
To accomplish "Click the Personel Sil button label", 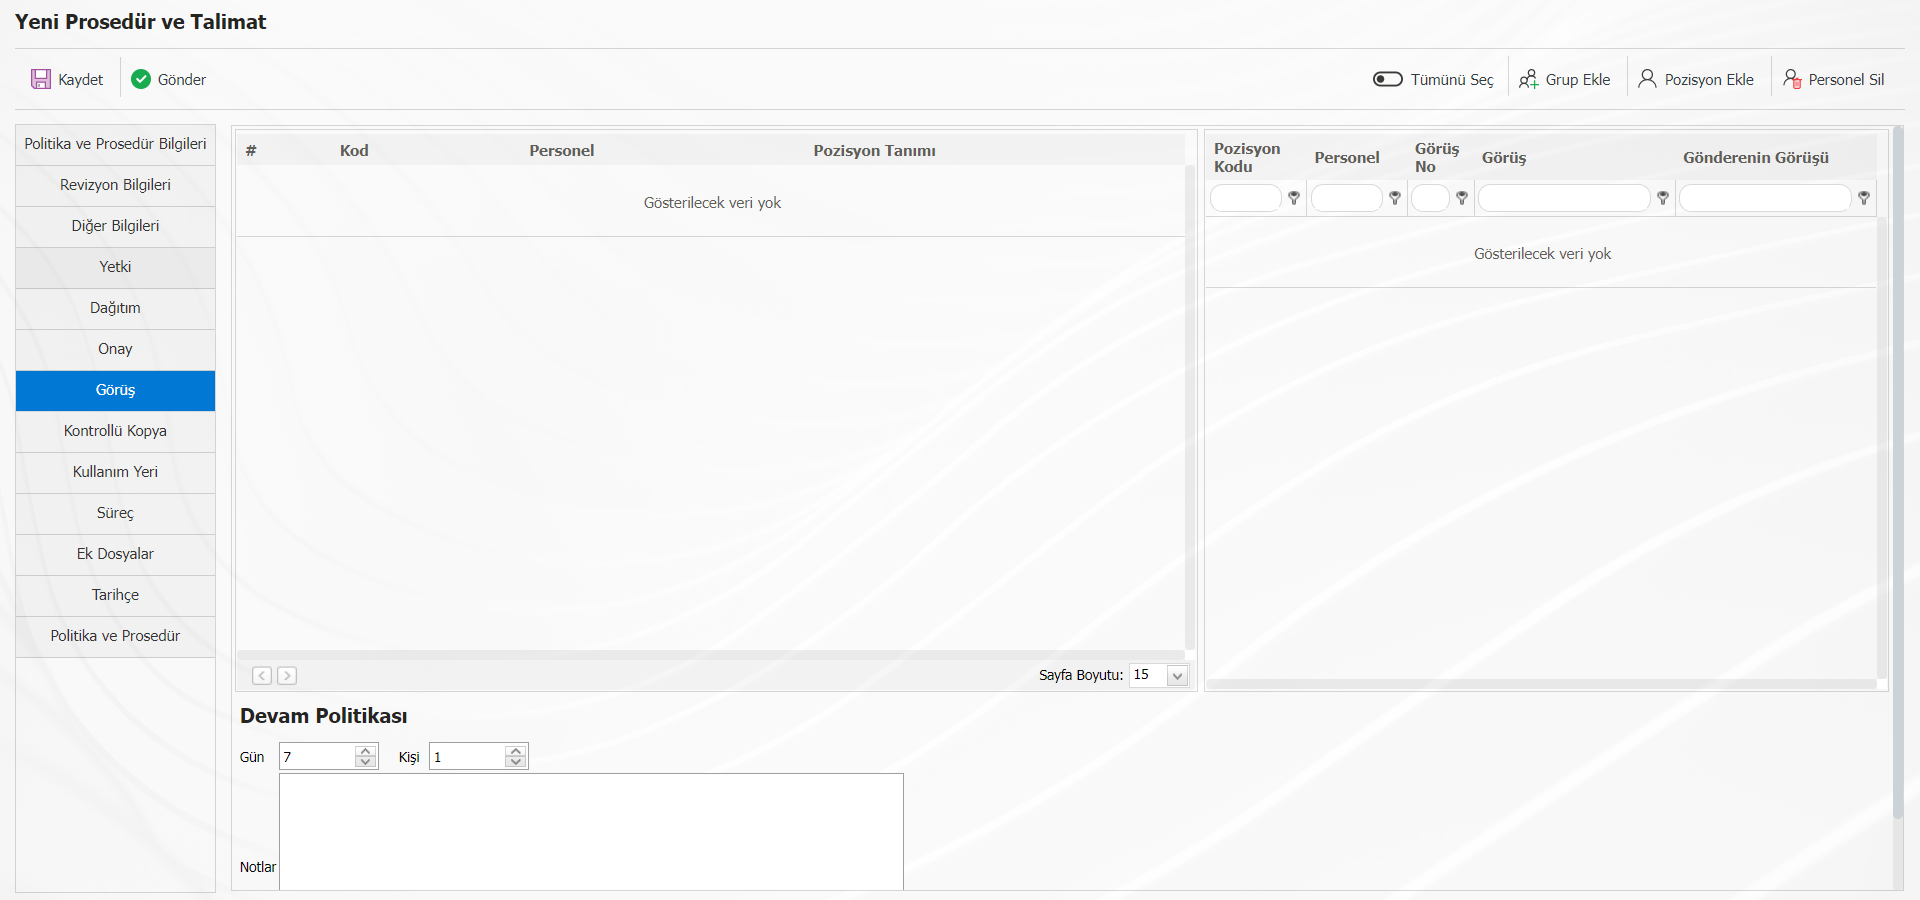I will pos(1846,80).
